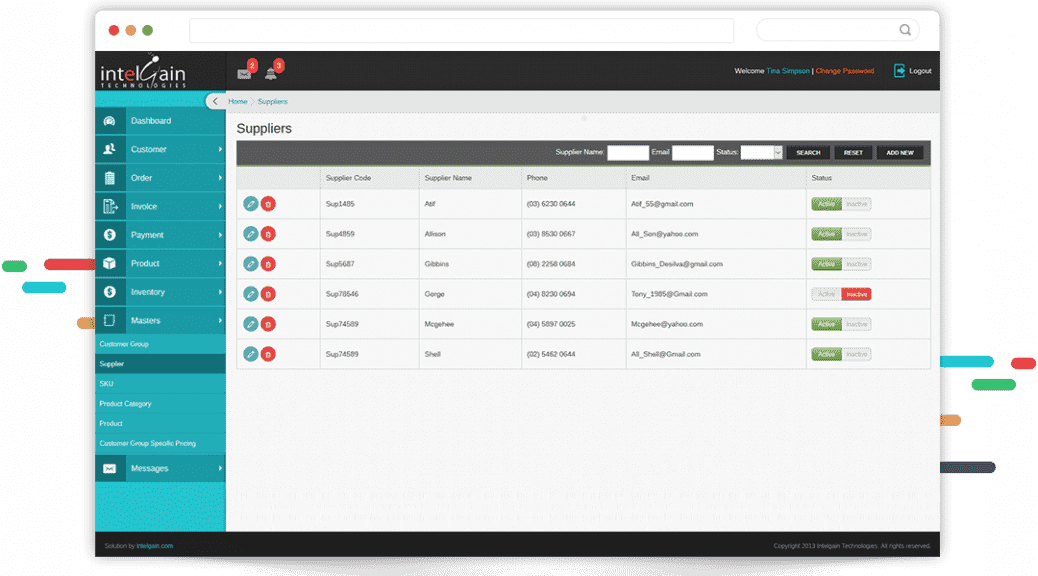Expand the Product menu arrow
This screenshot has width=1038, height=576.
220,264
